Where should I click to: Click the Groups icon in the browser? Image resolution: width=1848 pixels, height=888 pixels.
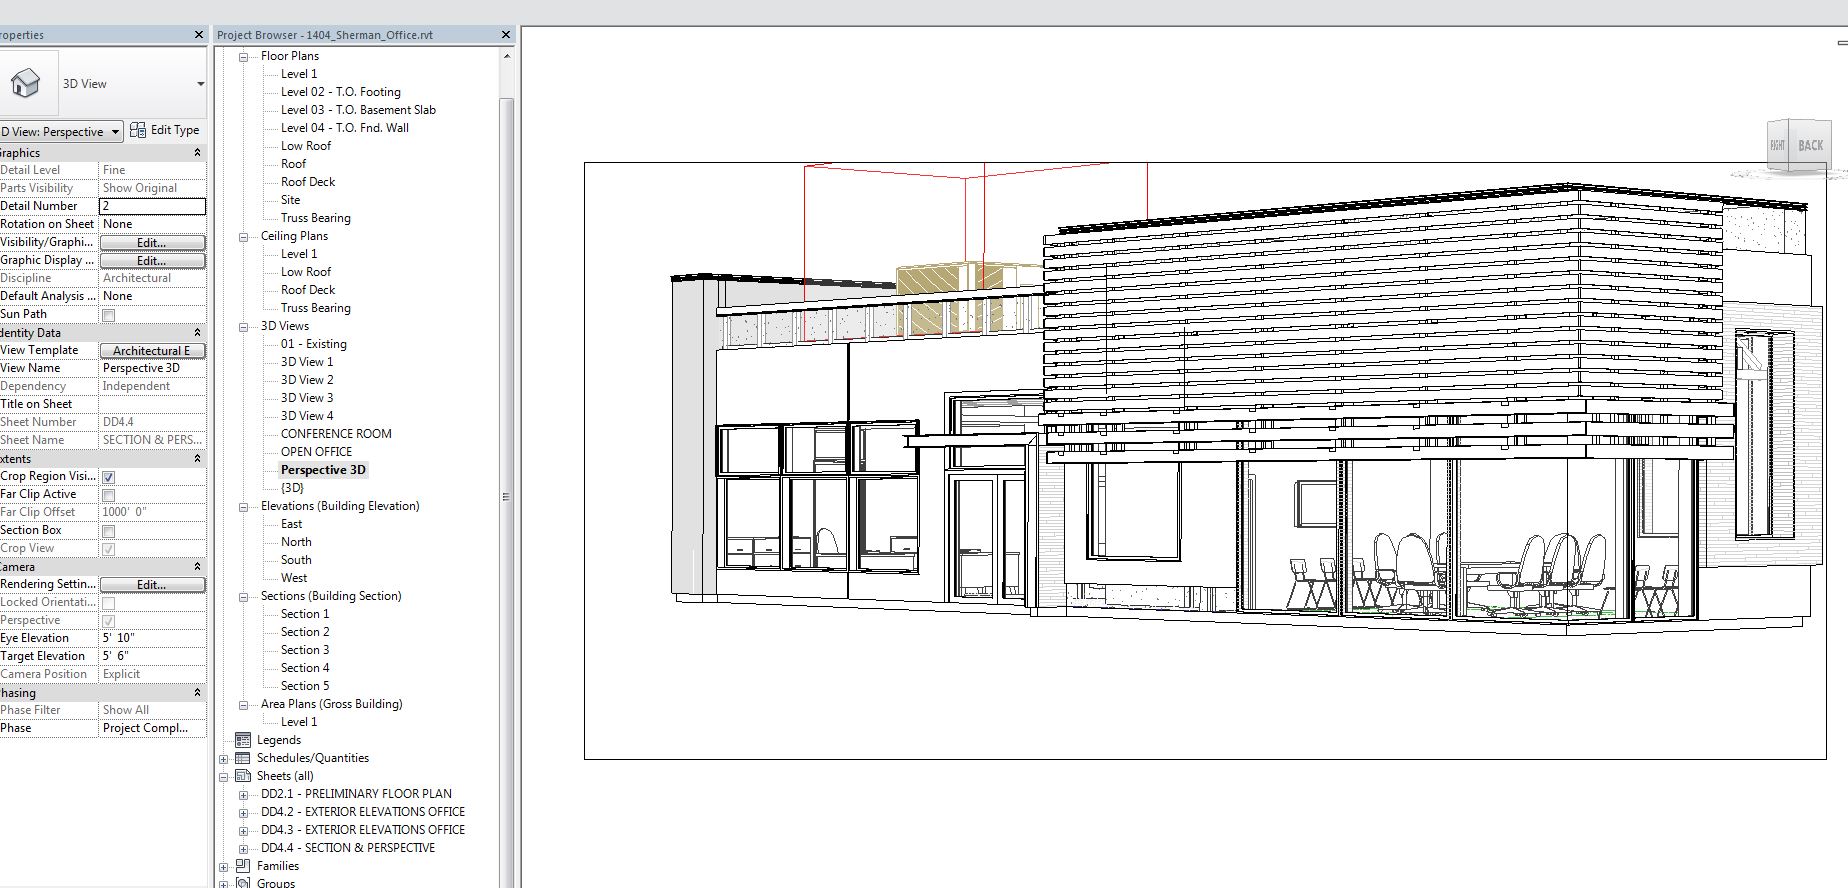(x=242, y=883)
